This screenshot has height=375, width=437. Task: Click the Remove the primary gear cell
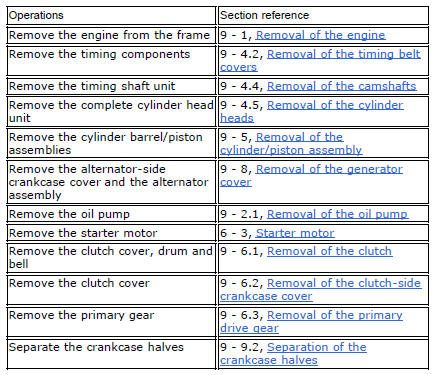(111, 322)
